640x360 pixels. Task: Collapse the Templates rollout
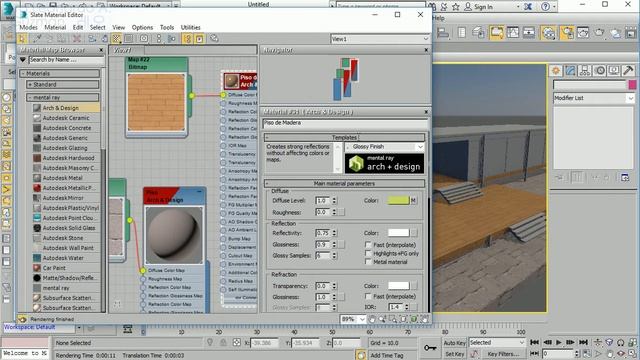[344, 138]
